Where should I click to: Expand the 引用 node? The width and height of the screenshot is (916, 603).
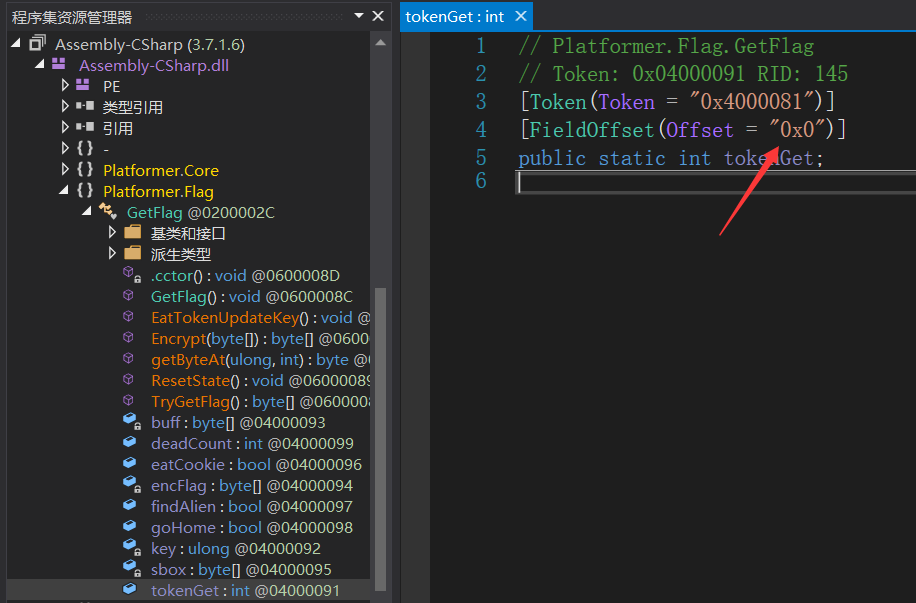click(x=65, y=127)
